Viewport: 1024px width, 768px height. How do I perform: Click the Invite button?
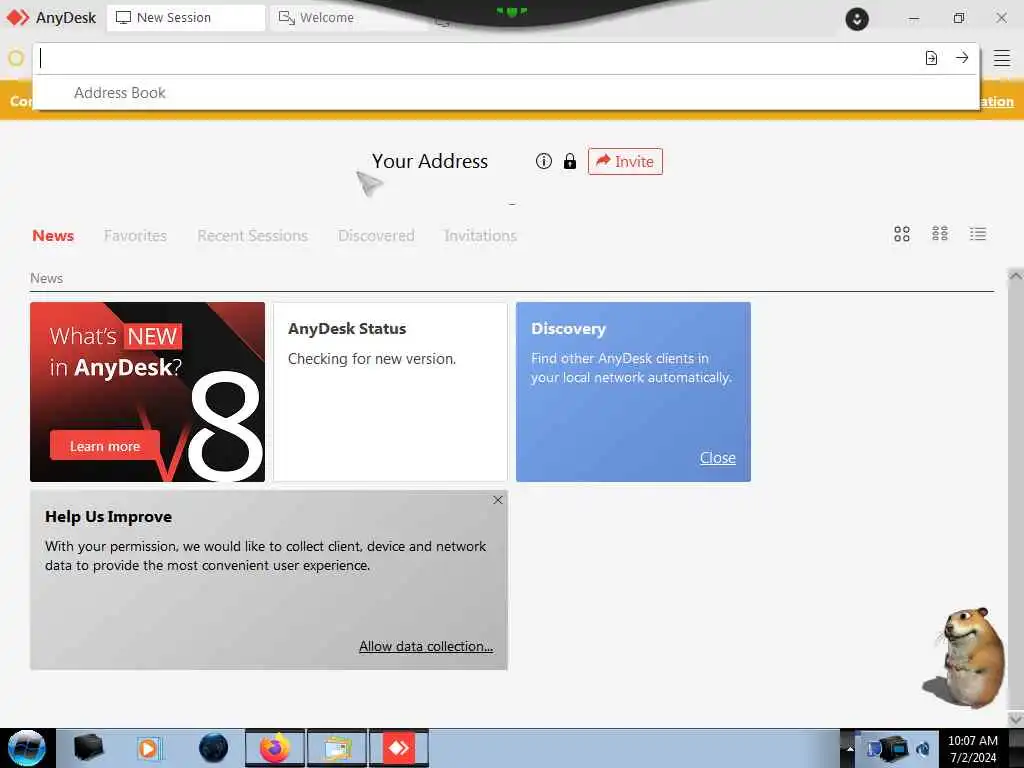point(625,161)
